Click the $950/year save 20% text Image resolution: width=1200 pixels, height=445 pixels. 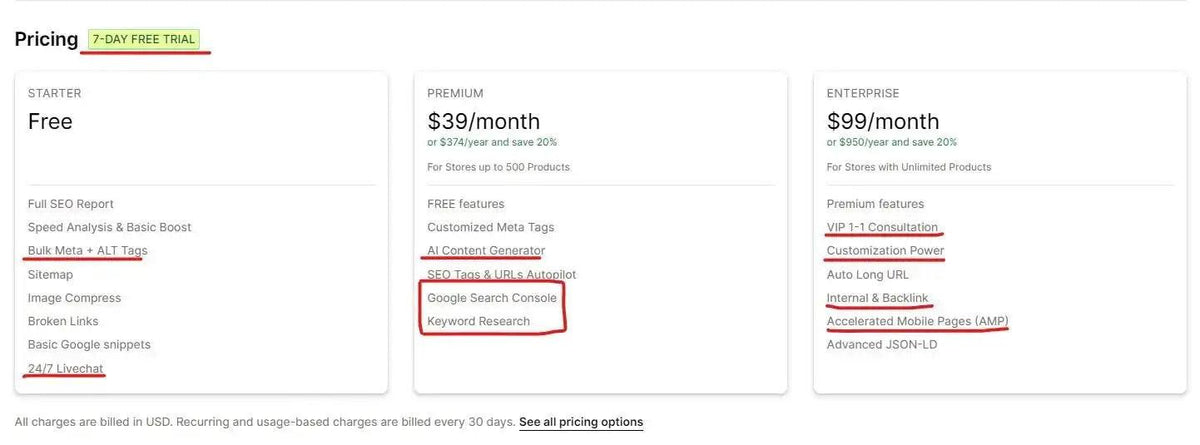(x=892, y=142)
